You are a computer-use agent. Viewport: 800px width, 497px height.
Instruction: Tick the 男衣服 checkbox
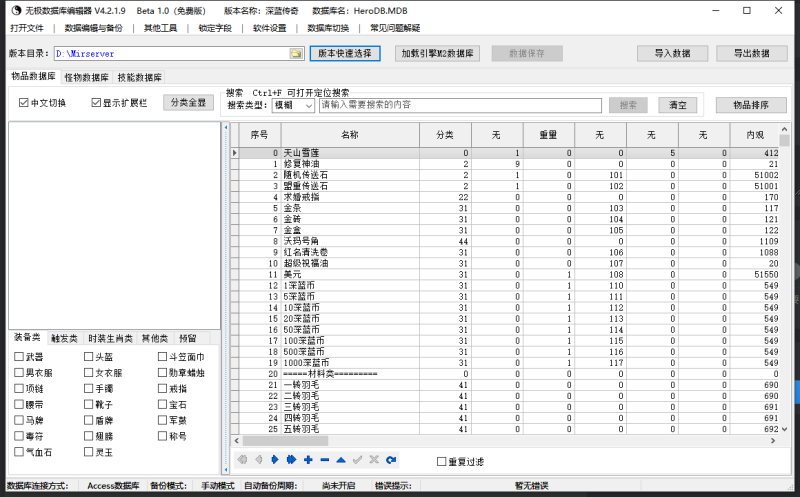tap(19, 372)
